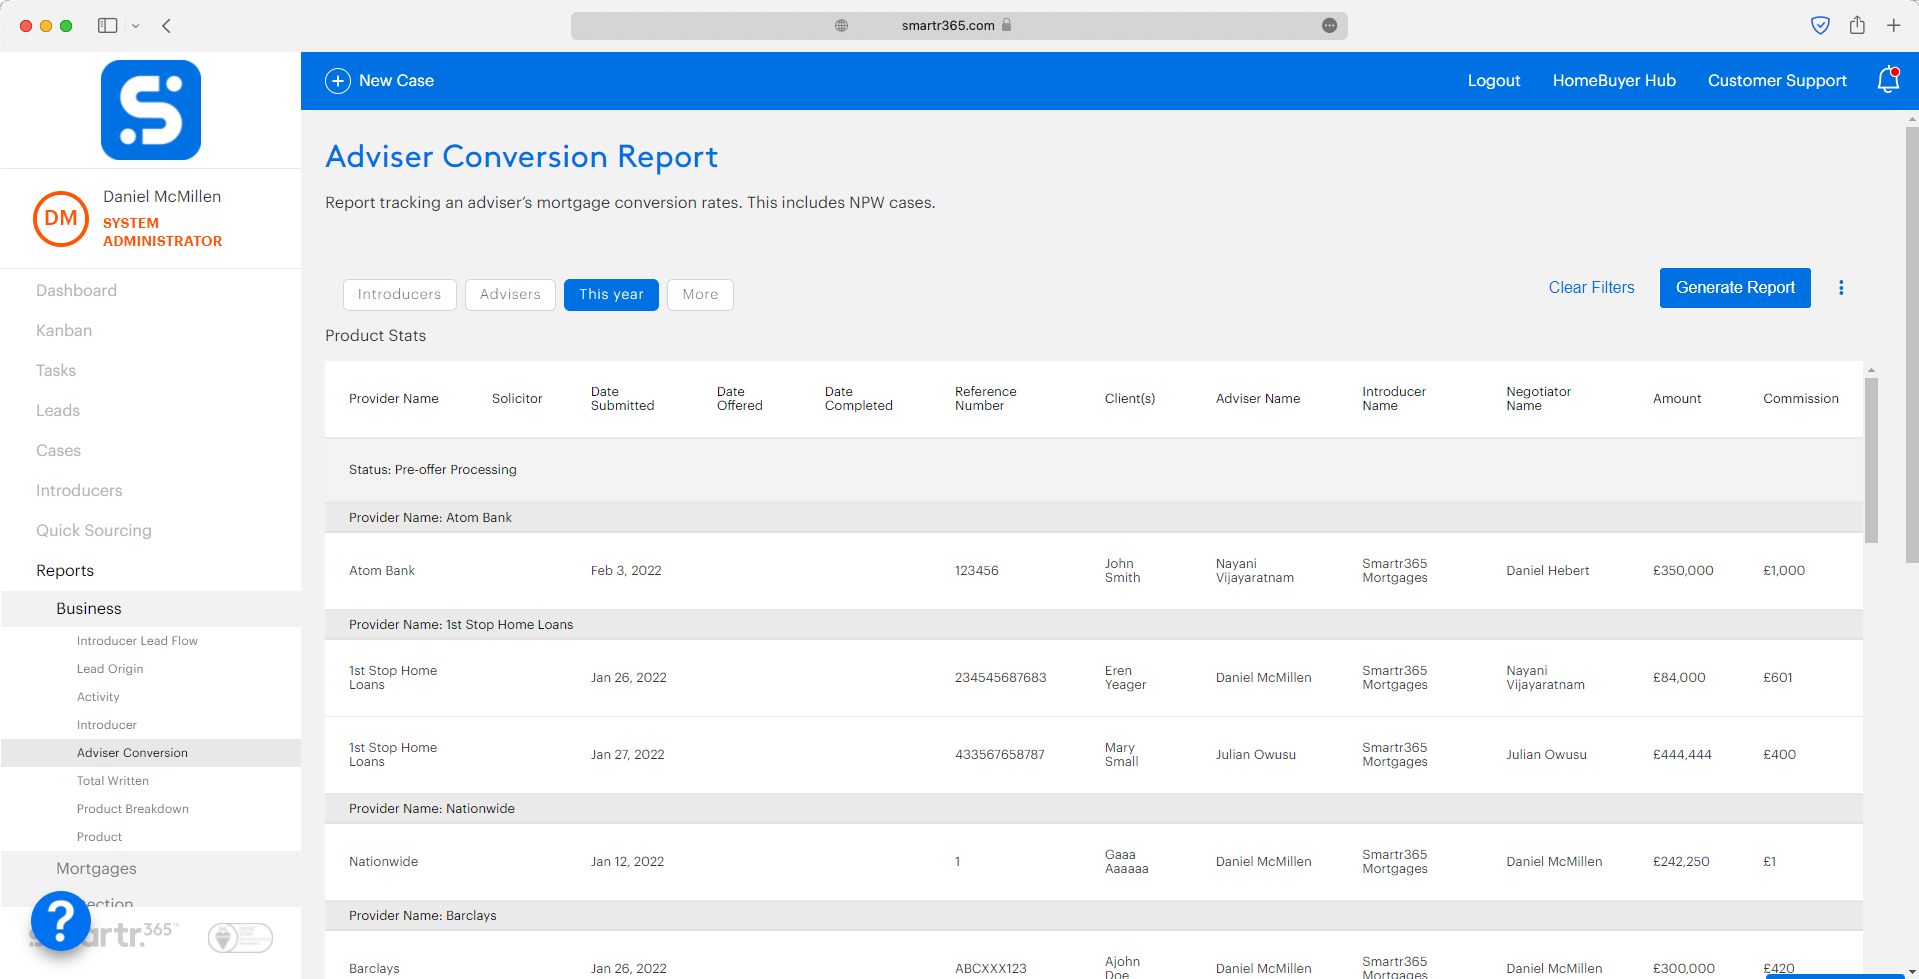Open Customer Support link
The height and width of the screenshot is (979, 1919).
coord(1777,81)
